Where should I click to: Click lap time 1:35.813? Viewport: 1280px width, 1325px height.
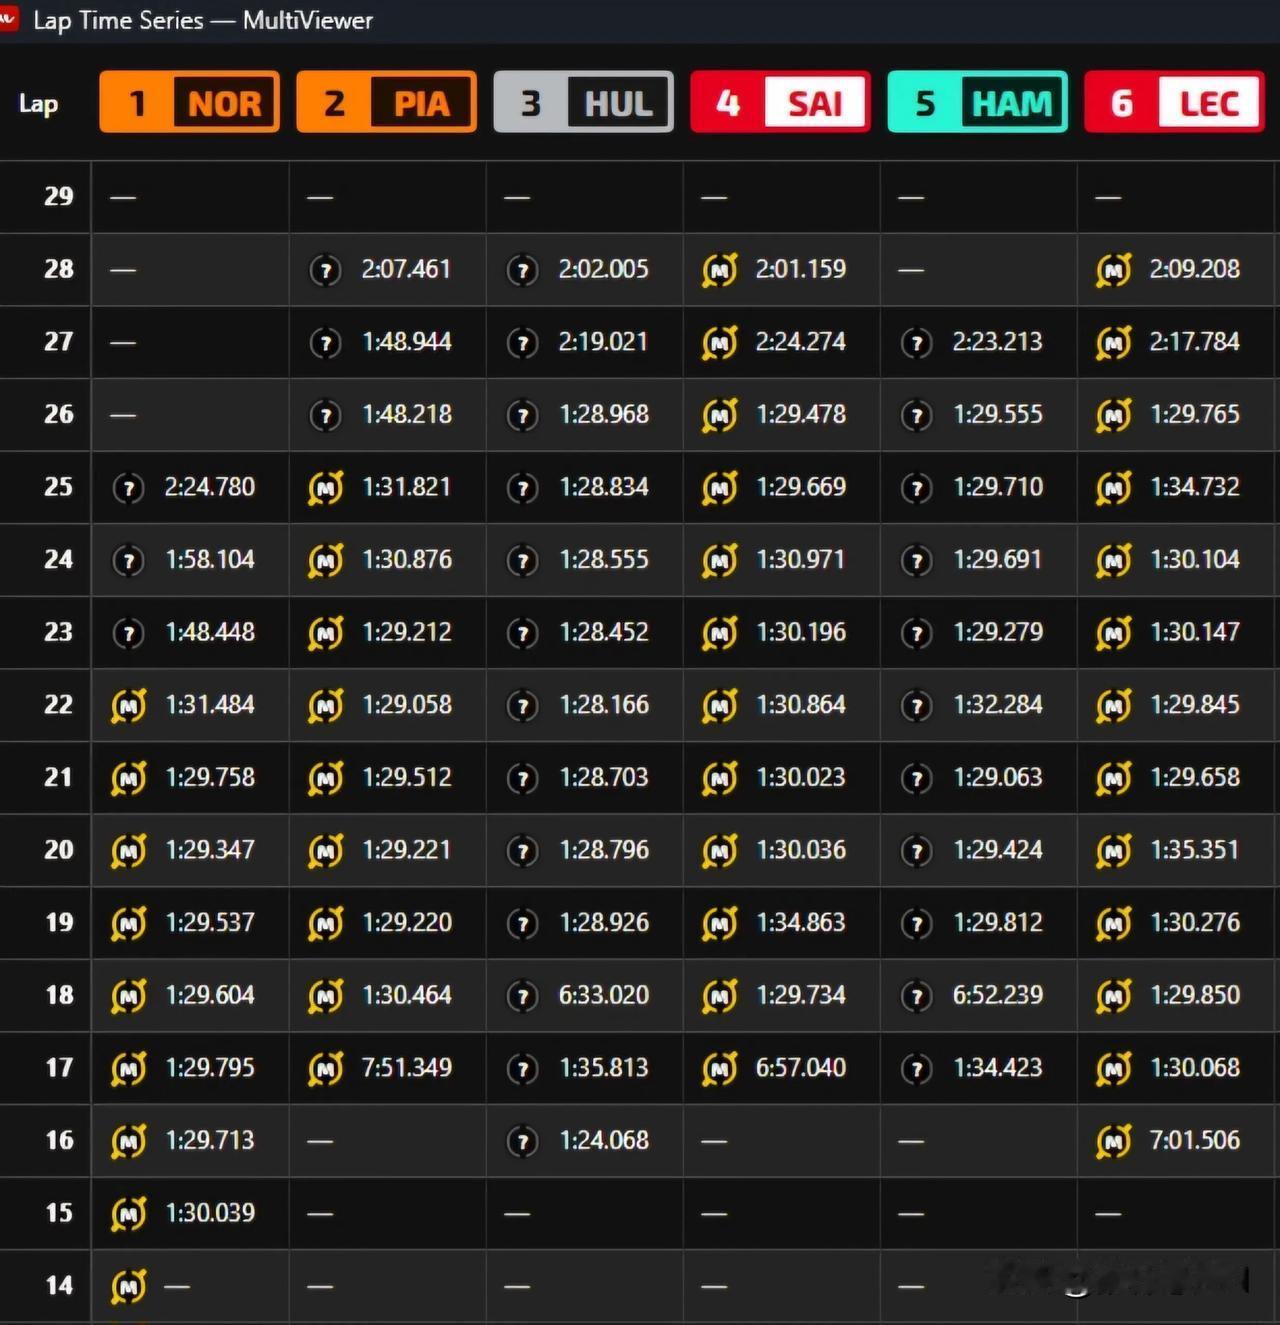coord(604,1068)
